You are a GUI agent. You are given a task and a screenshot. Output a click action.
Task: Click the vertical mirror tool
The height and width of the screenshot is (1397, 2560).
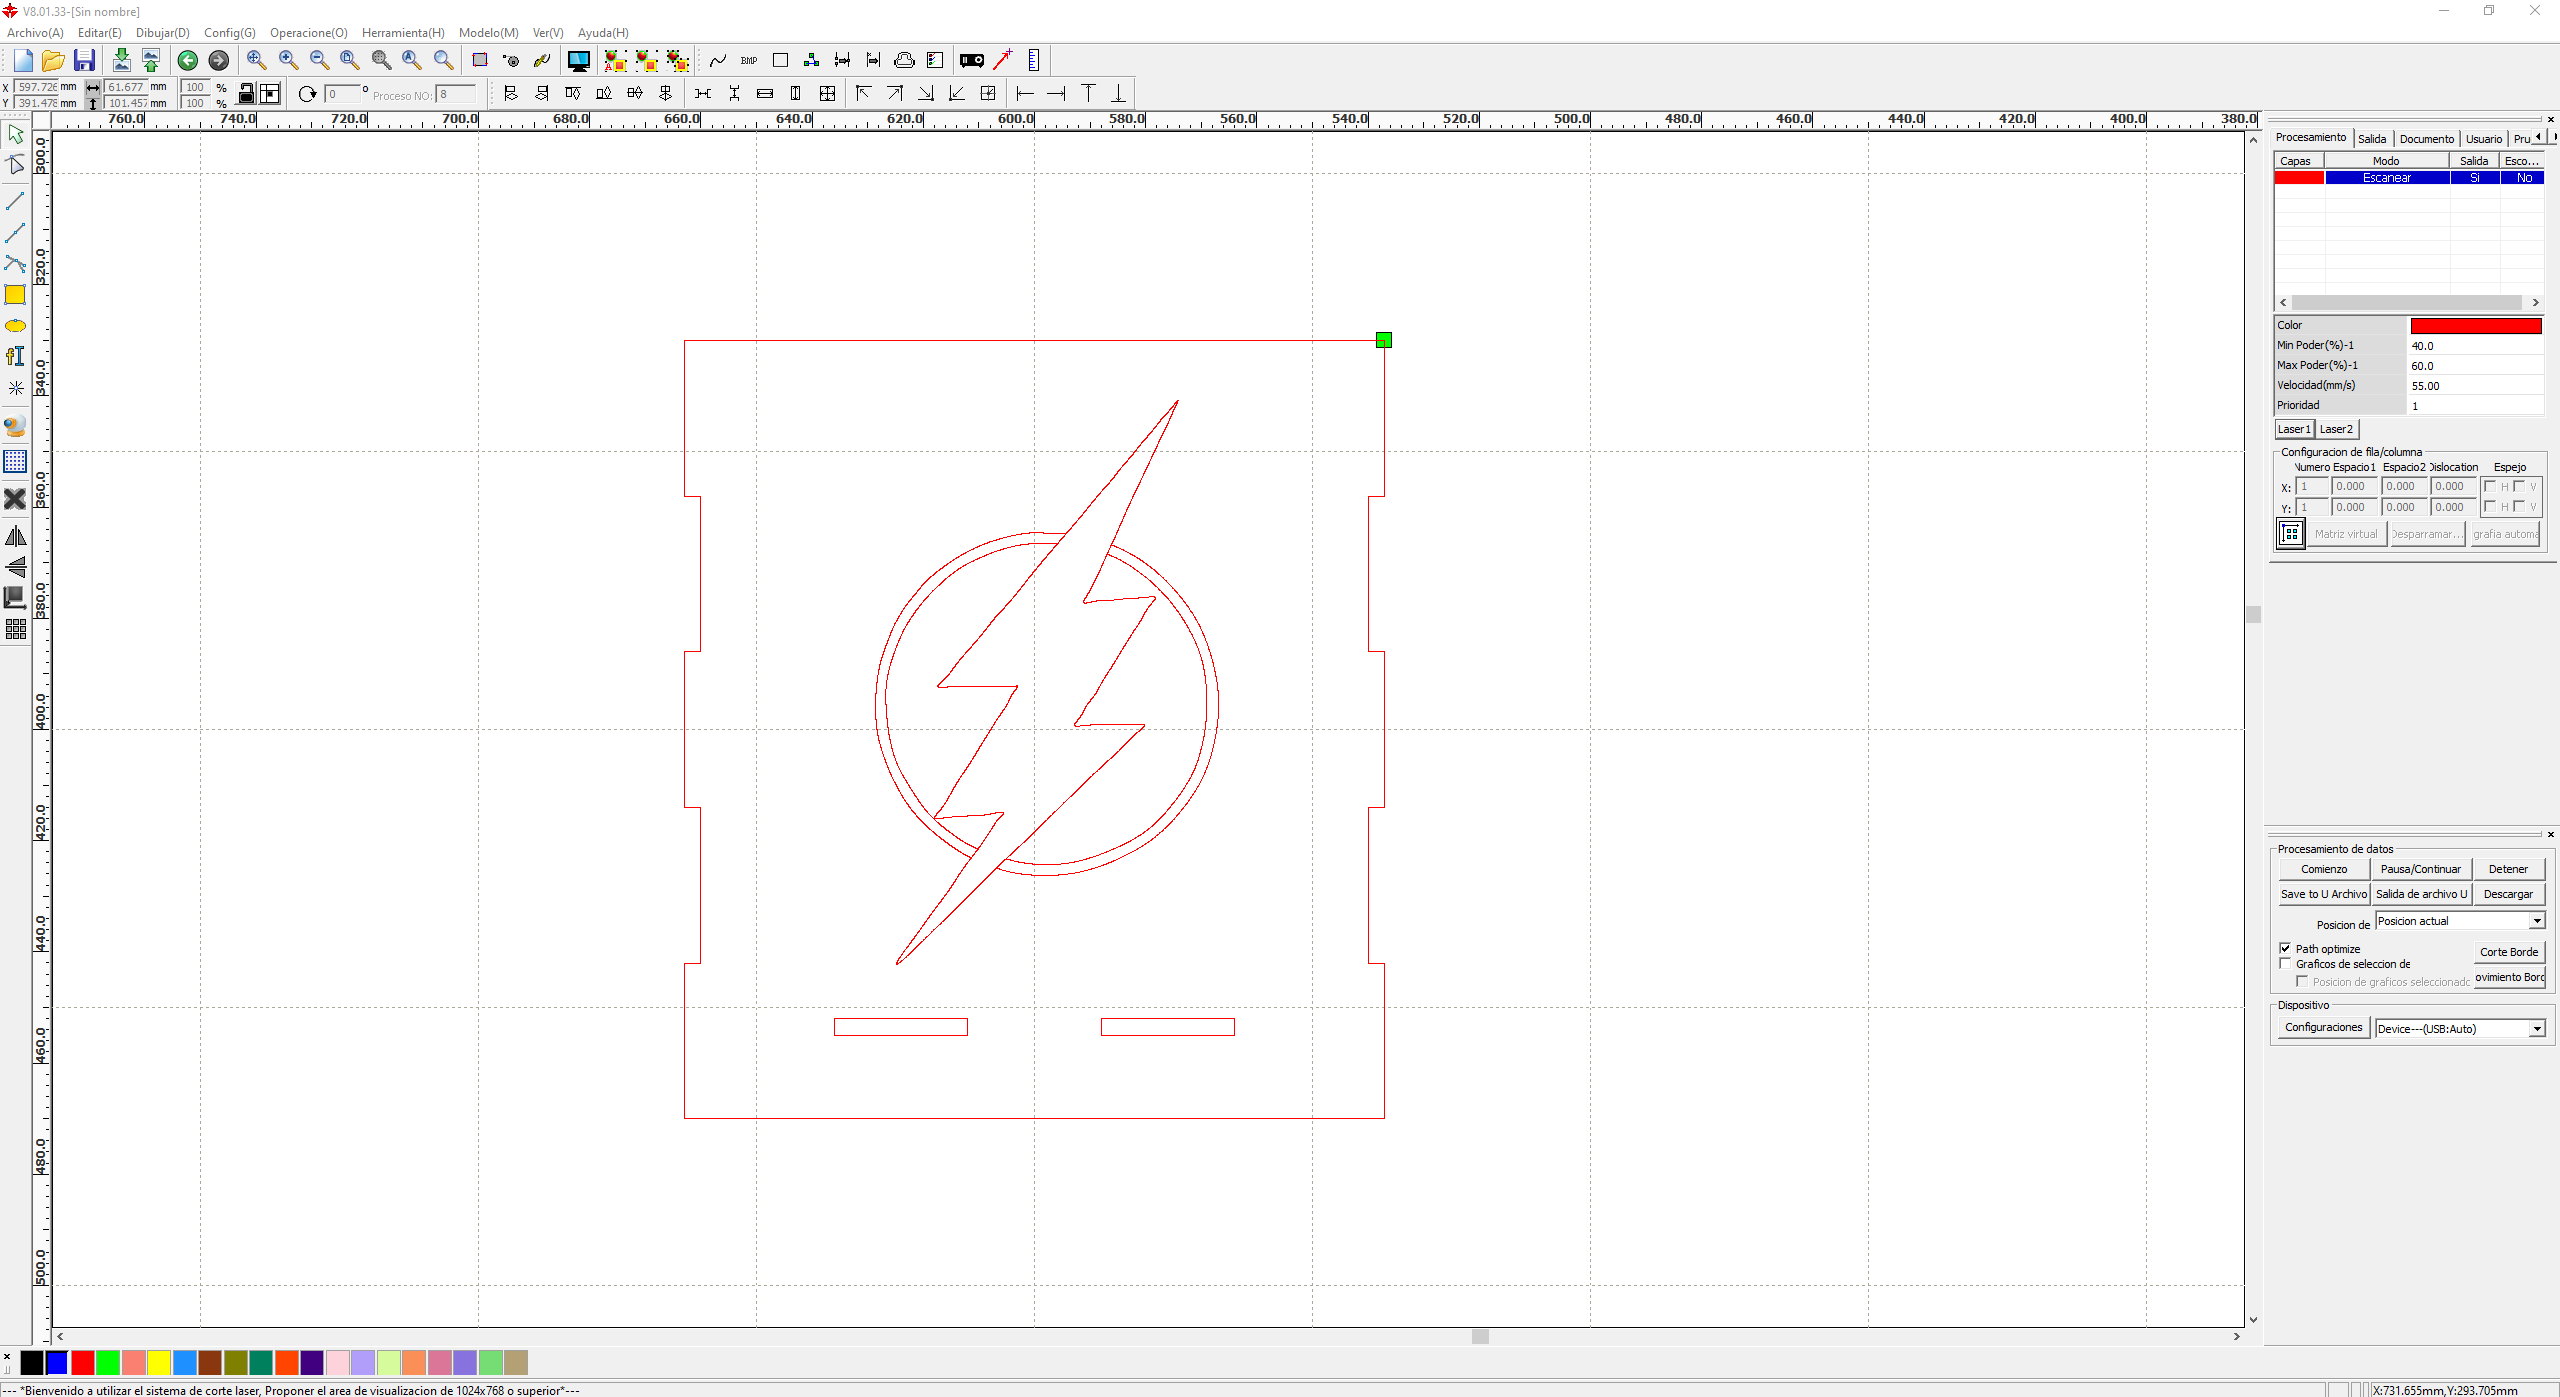click(15, 567)
